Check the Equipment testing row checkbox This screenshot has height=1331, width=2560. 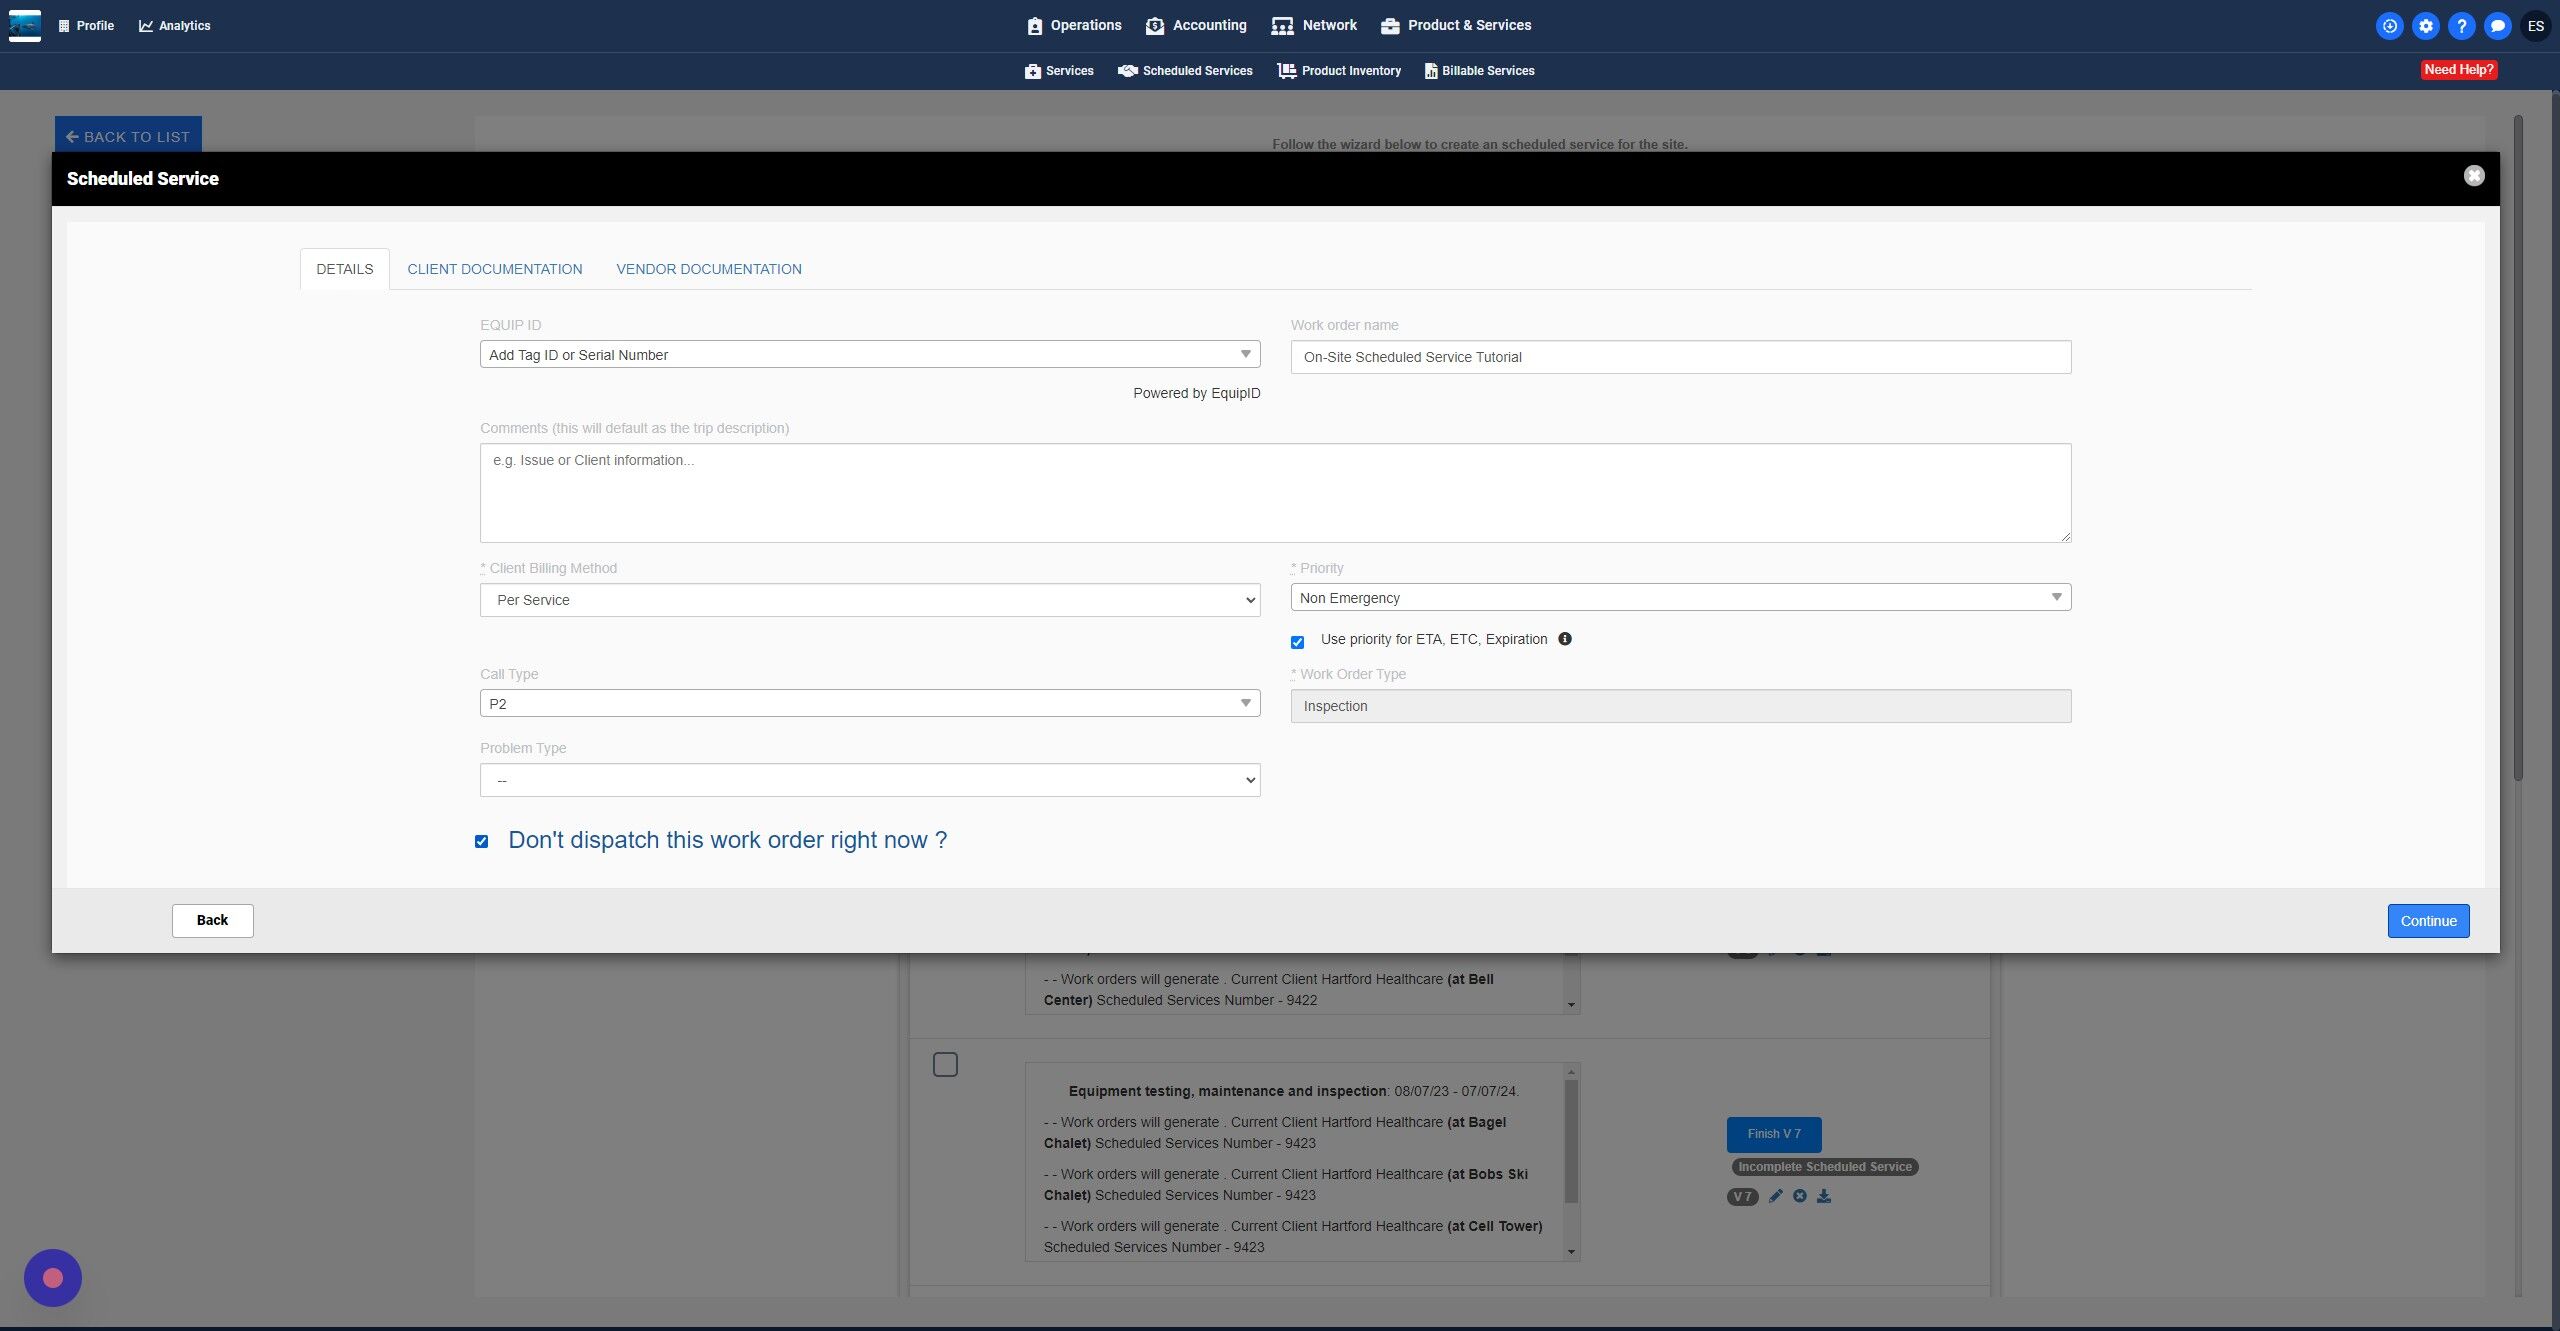tap(945, 1064)
